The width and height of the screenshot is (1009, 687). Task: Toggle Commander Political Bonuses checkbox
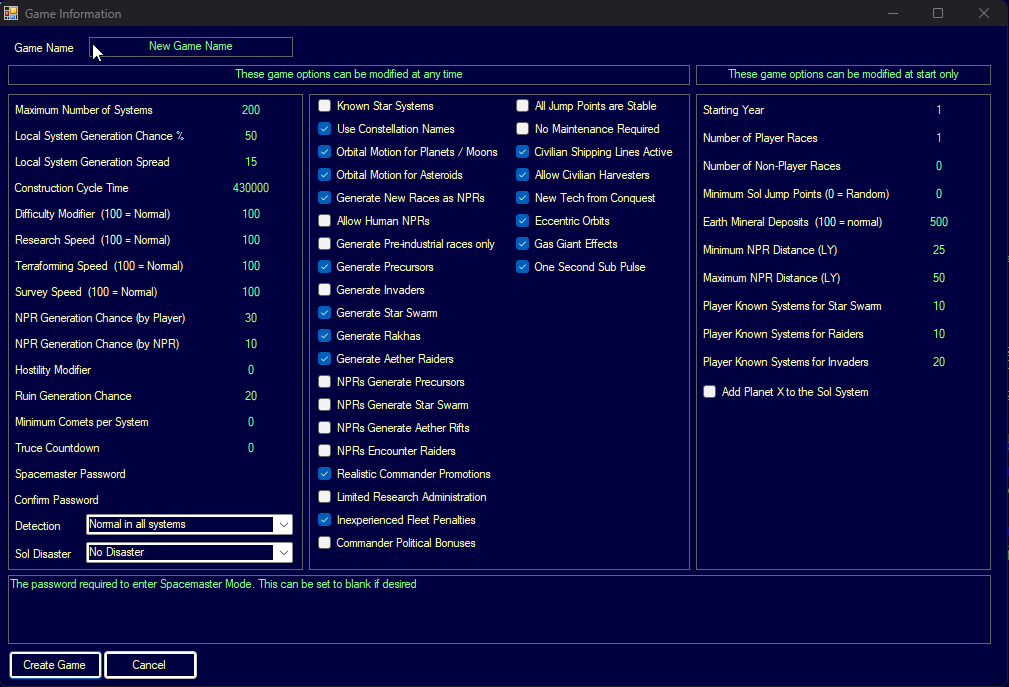[325, 543]
